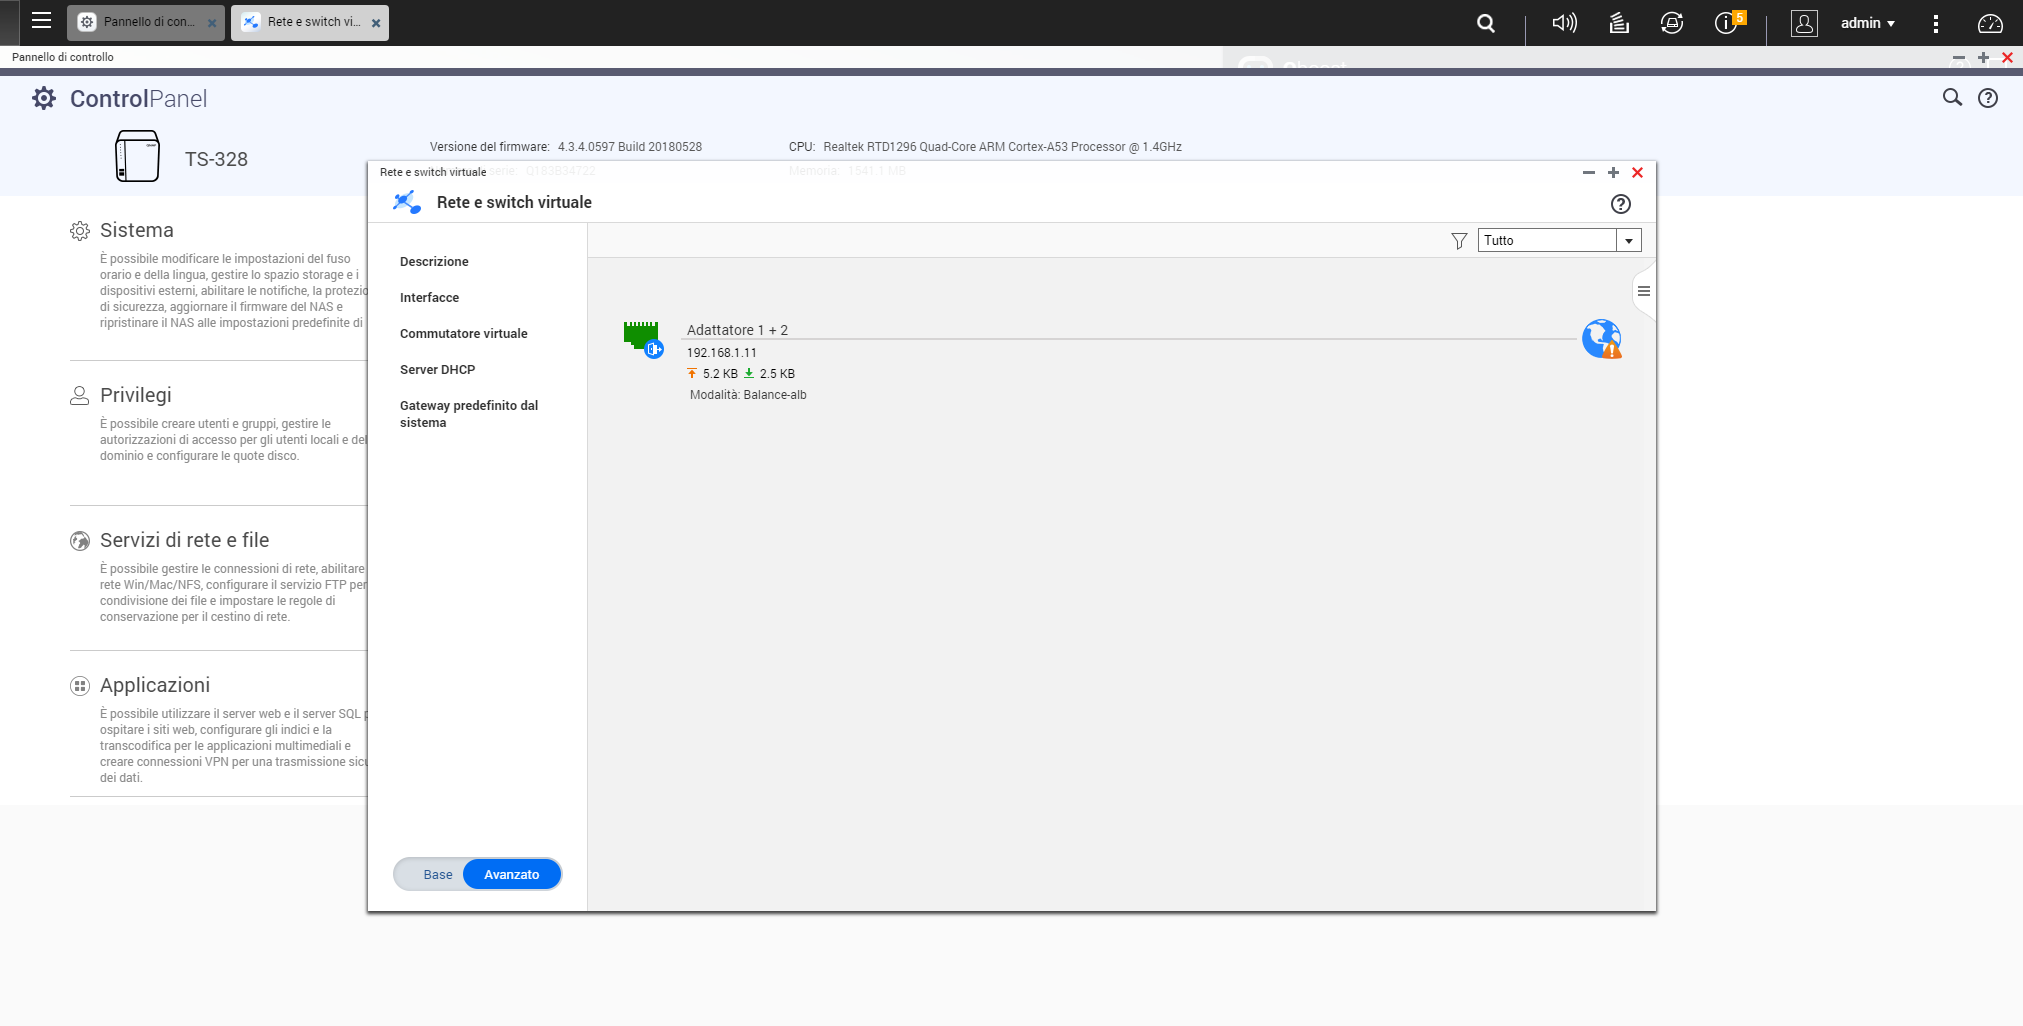Open the Privilegi section
Screen dimensions: 2023x1026
136,396
